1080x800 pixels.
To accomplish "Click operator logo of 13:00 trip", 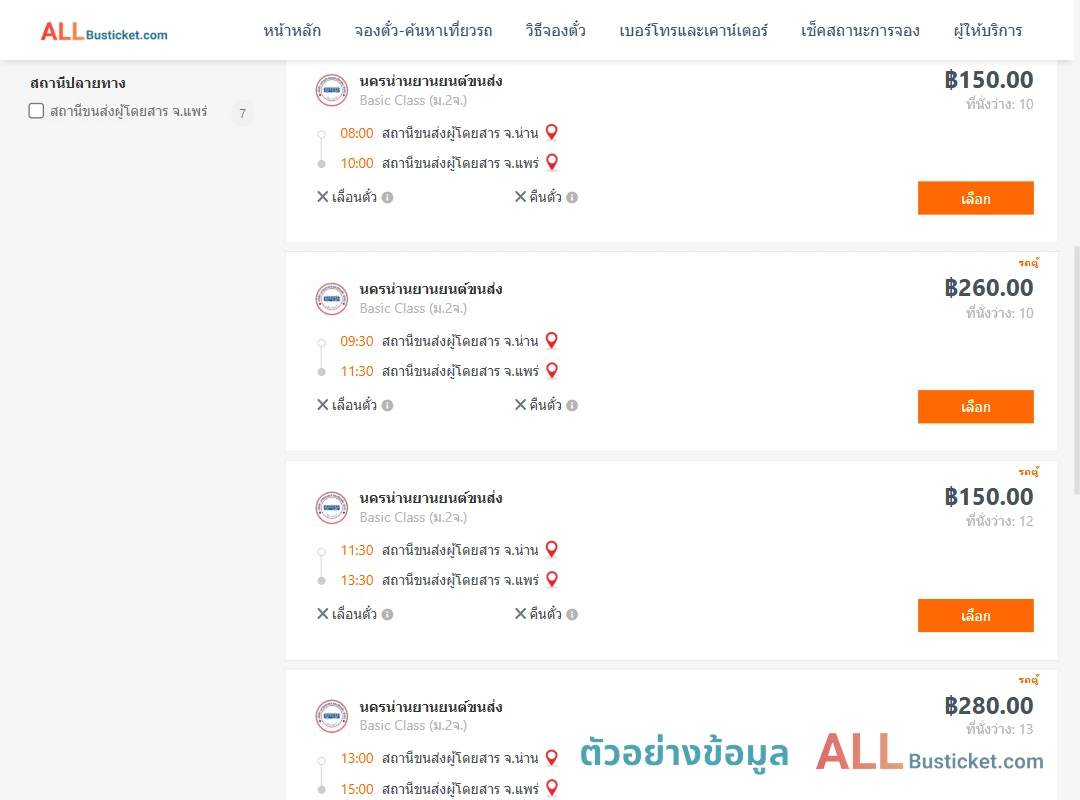I will pos(332,716).
